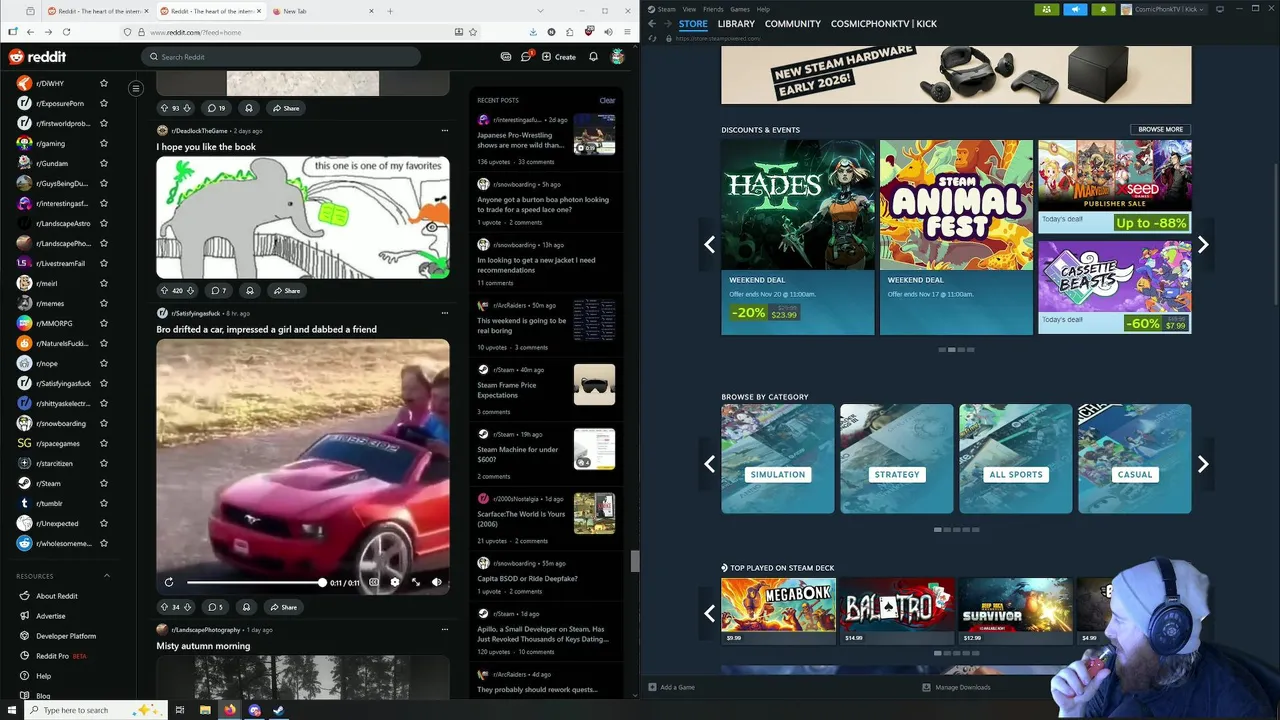Screen dimensions: 1280x720
Task: Clear the Recent Posts list
Action: tap(607, 100)
